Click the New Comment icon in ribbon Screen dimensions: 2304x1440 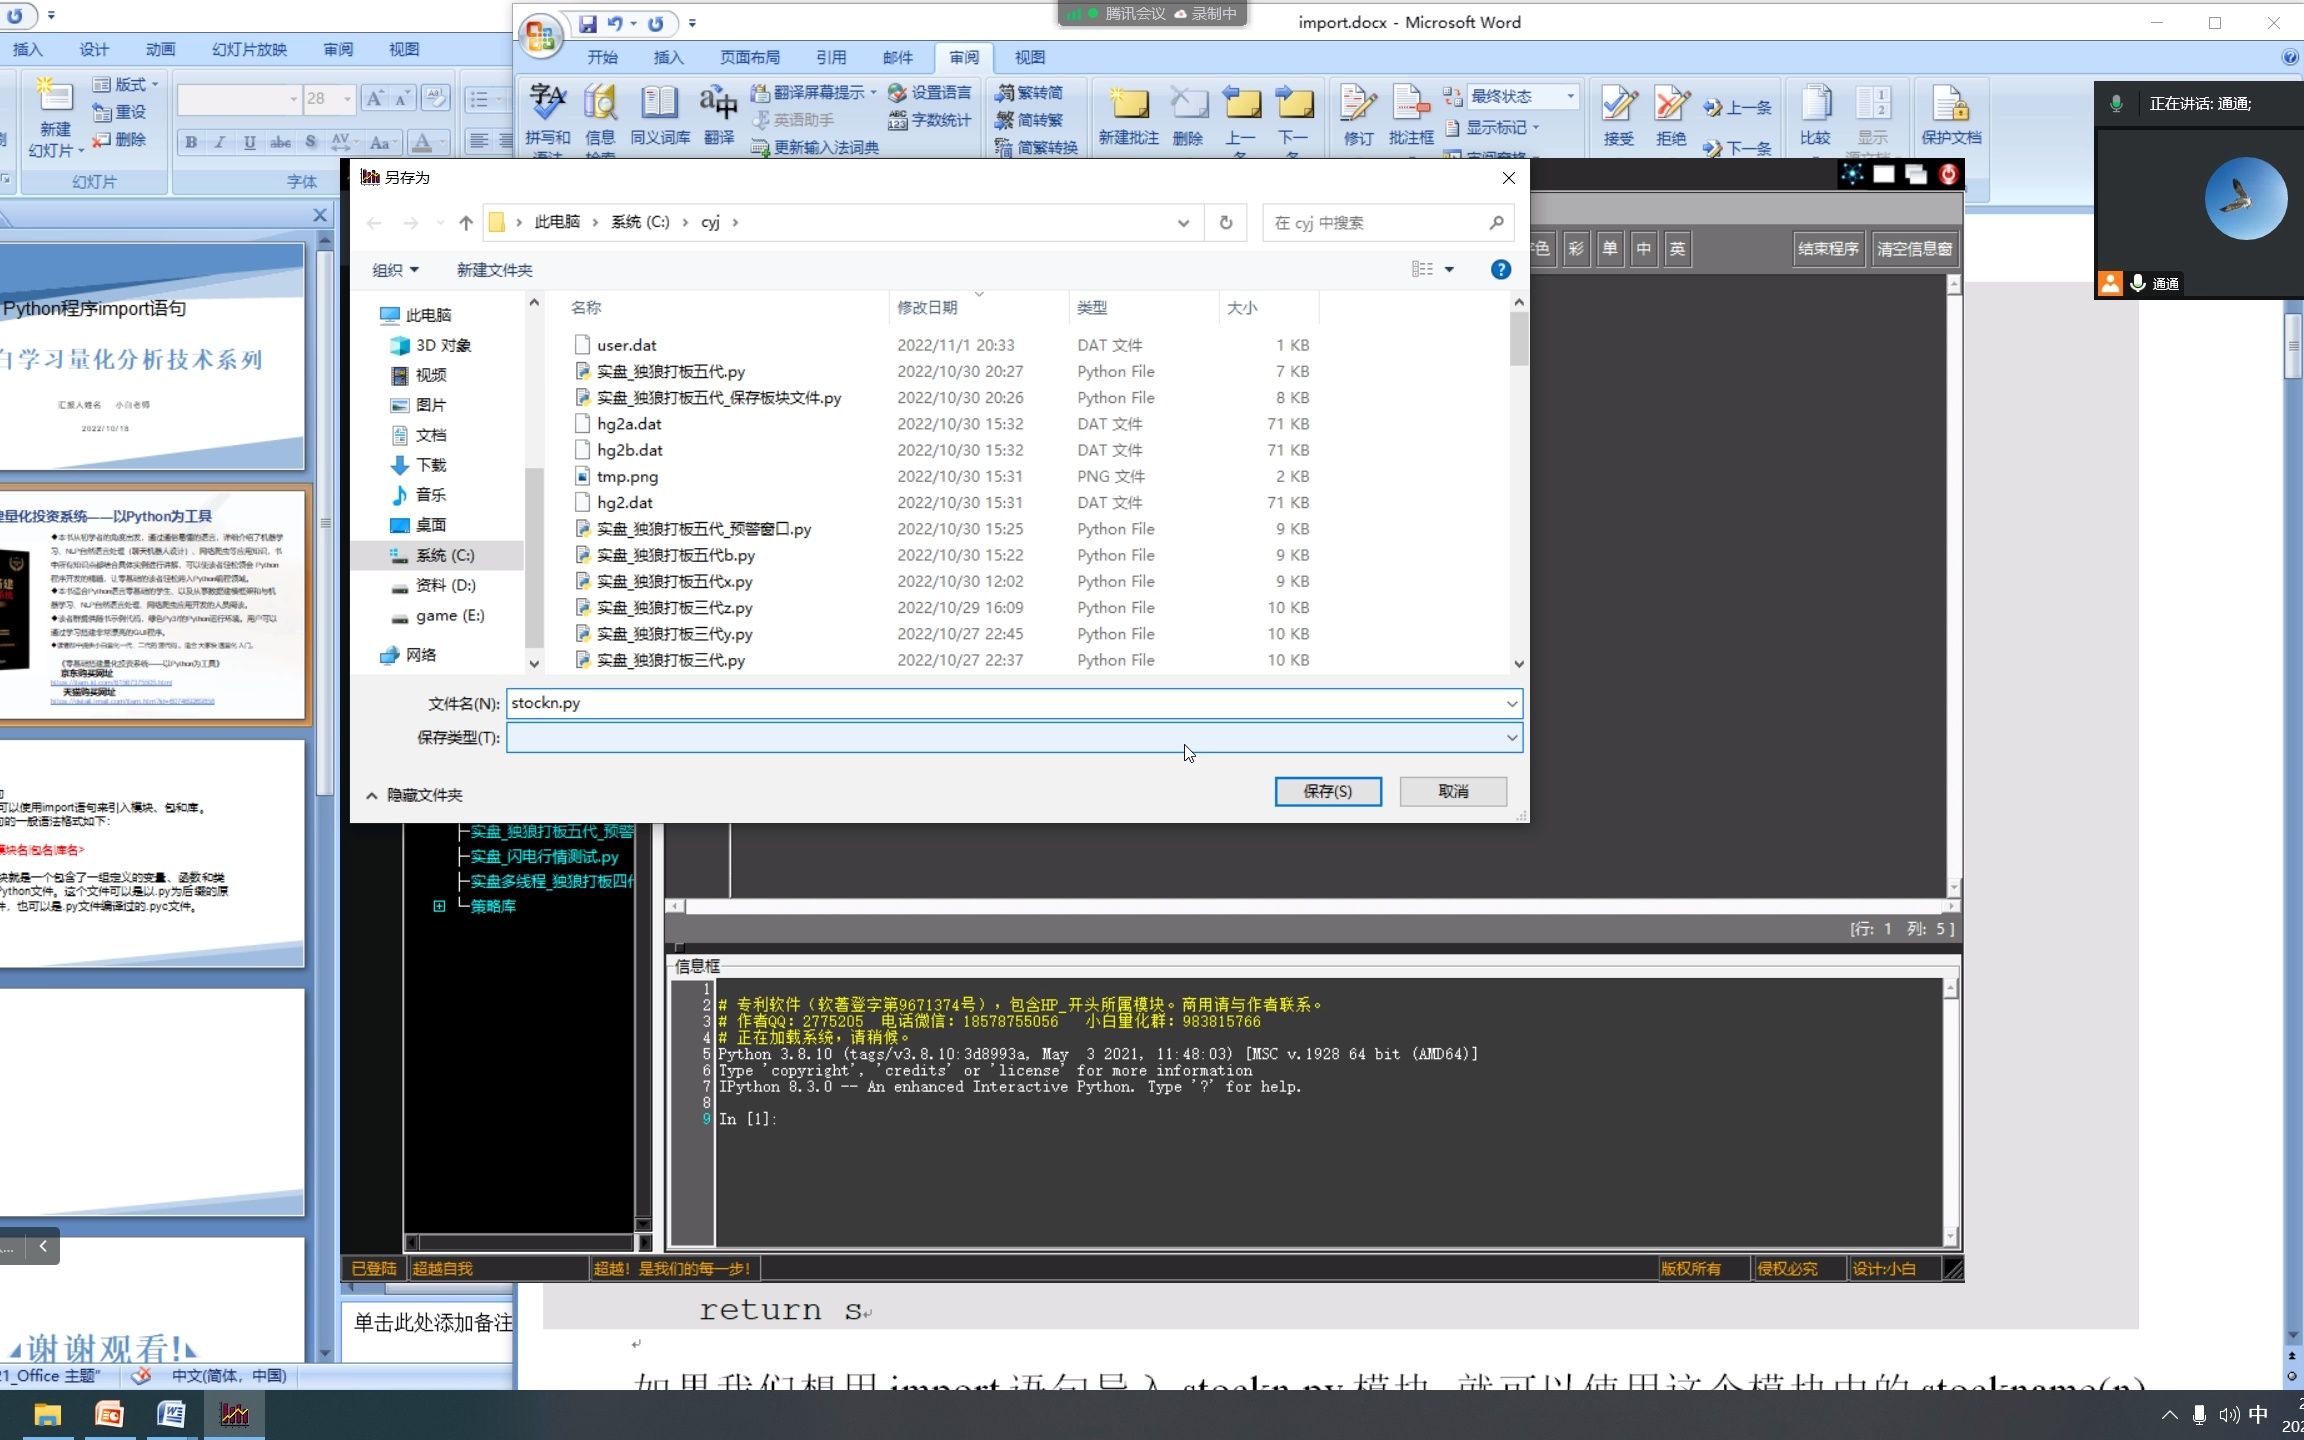point(1128,105)
